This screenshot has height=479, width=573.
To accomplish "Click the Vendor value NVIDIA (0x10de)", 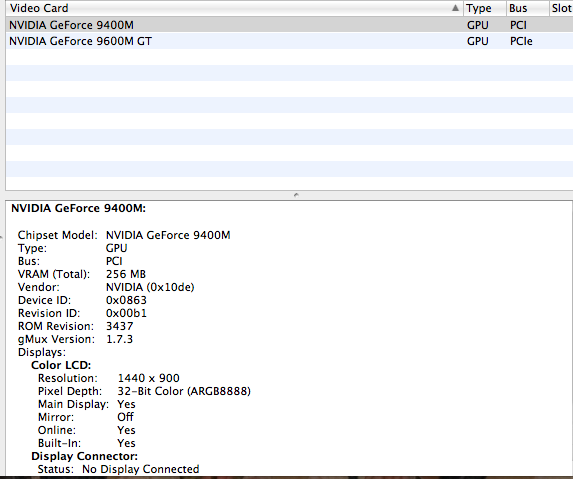I will pos(150,287).
